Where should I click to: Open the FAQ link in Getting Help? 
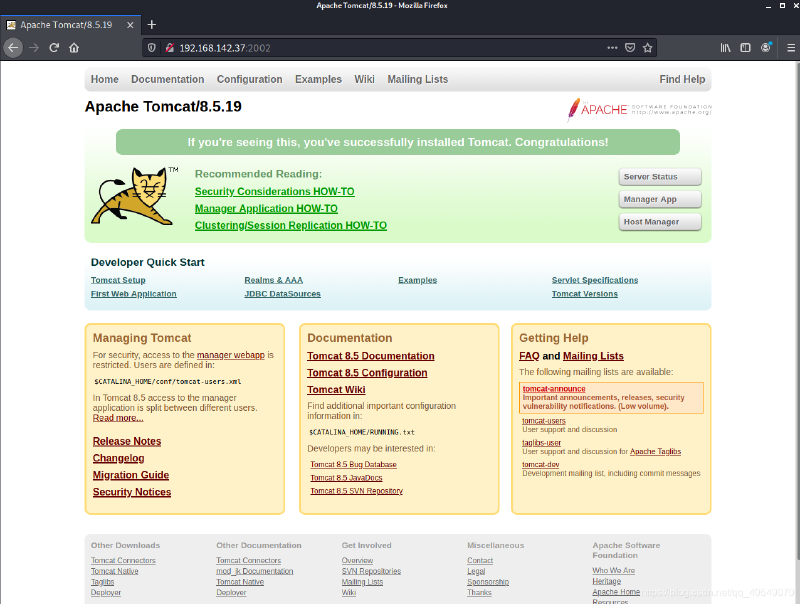[x=529, y=356]
